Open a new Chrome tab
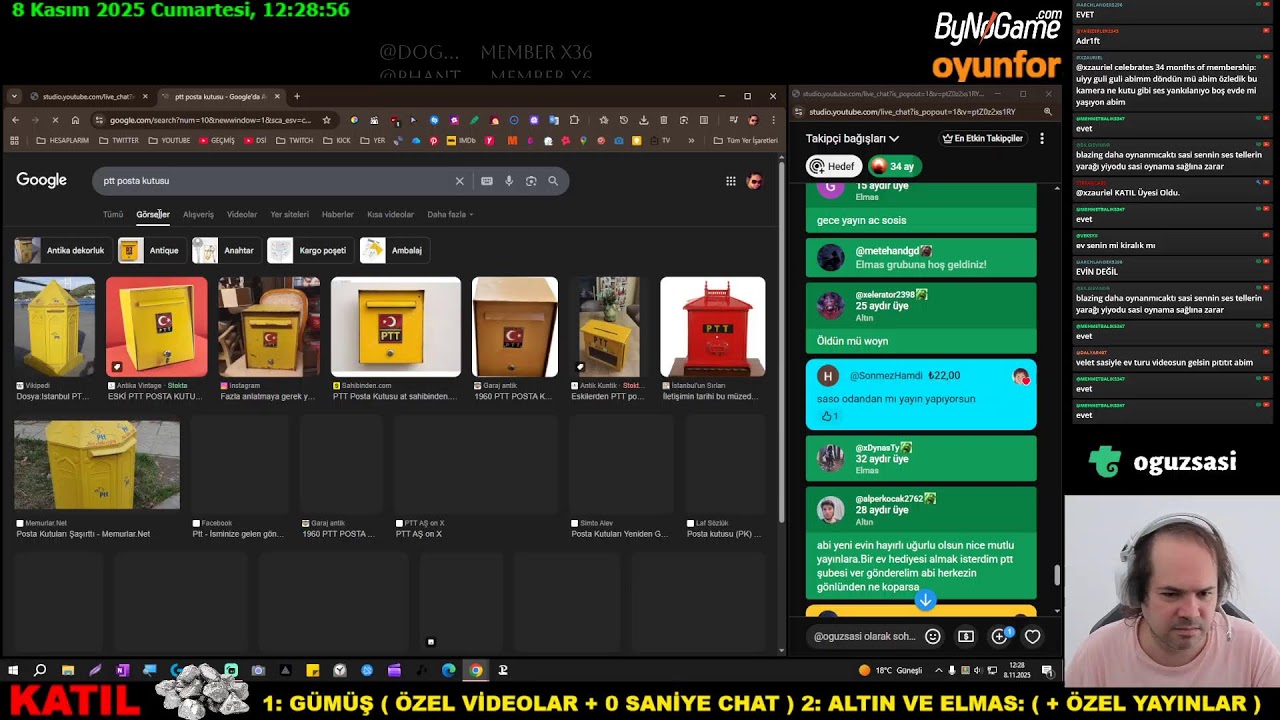 (297, 96)
